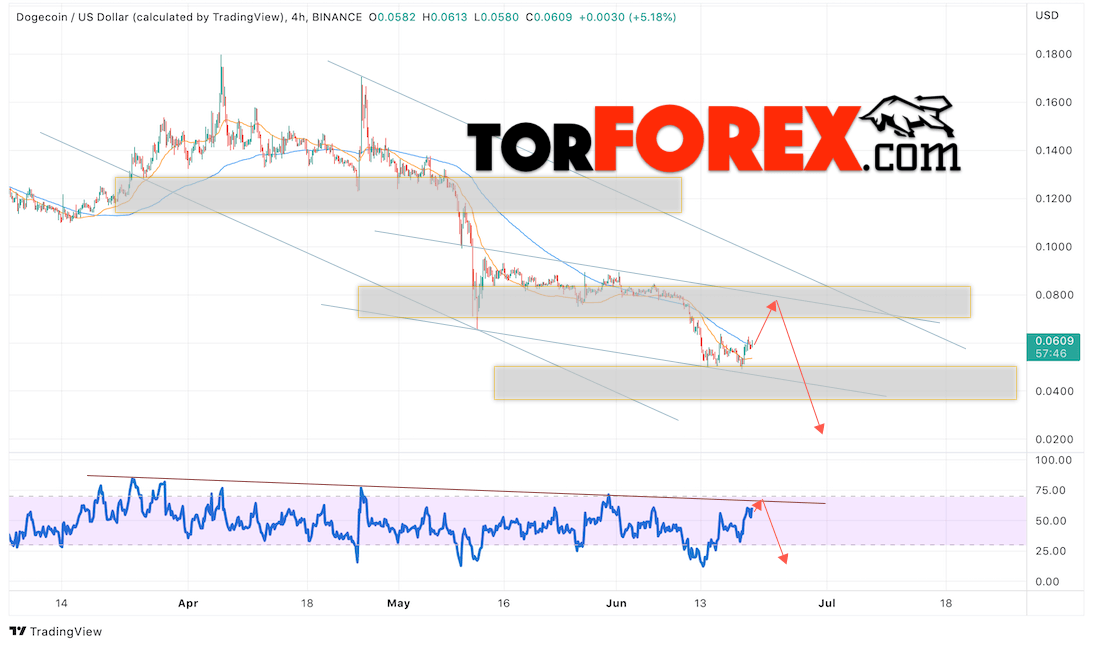Image resolution: width=1093 pixels, height=647 pixels.
Task: Click the 0.0200 price axis label
Action: [x=1053, y=439]
